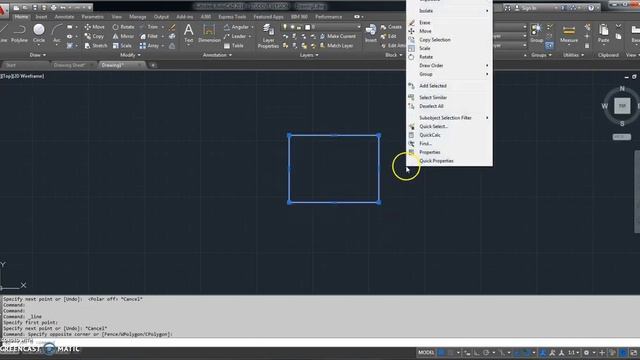Image resolution: width=640 pixels, height=360 pixels.
Task: Expand the Layers panel
Action: (x=309, y=55)
